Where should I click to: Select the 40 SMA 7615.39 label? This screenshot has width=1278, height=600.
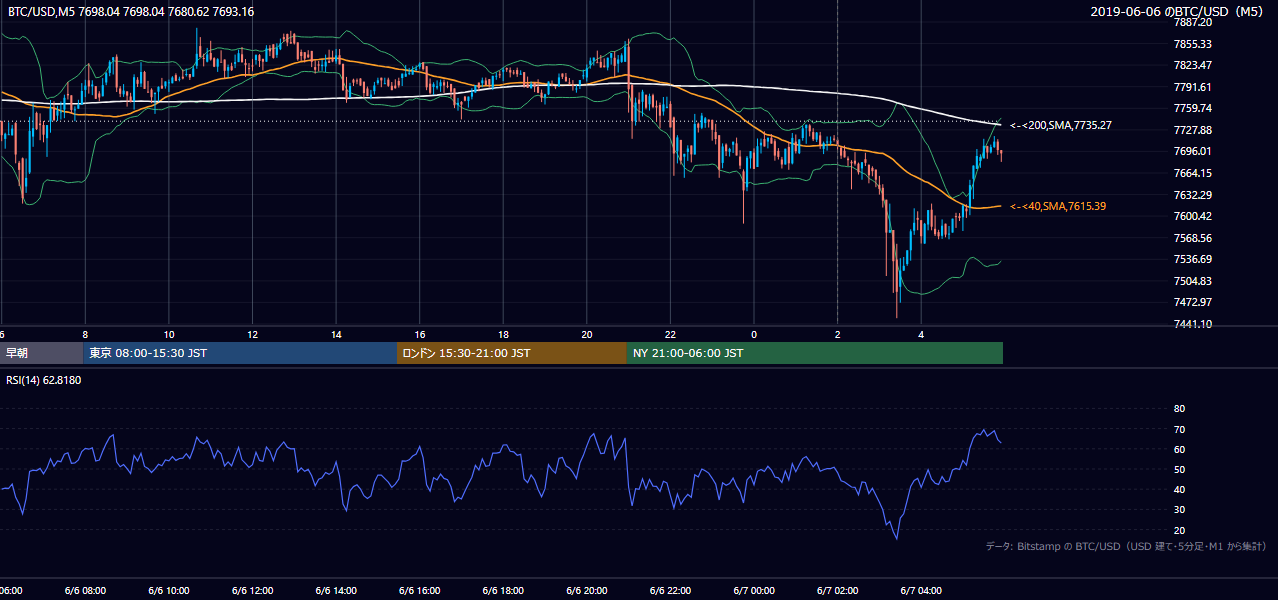point(1057,206)
